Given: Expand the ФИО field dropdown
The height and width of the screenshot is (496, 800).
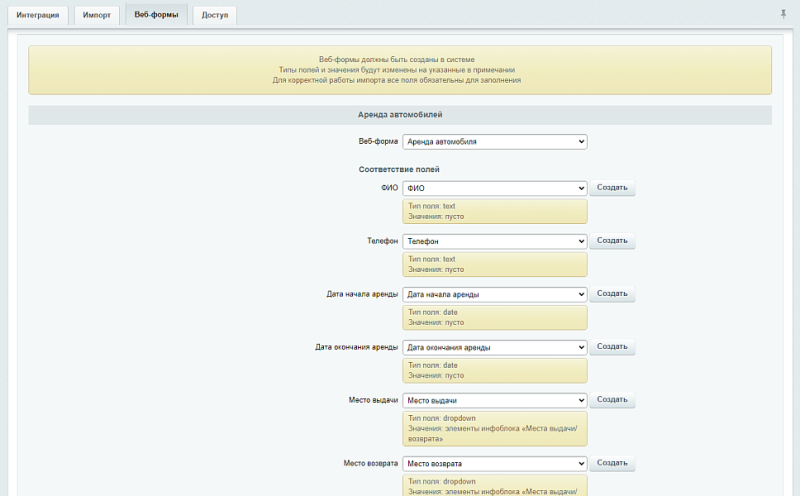Looking at the screenshot, I should (x=494, y=188).
